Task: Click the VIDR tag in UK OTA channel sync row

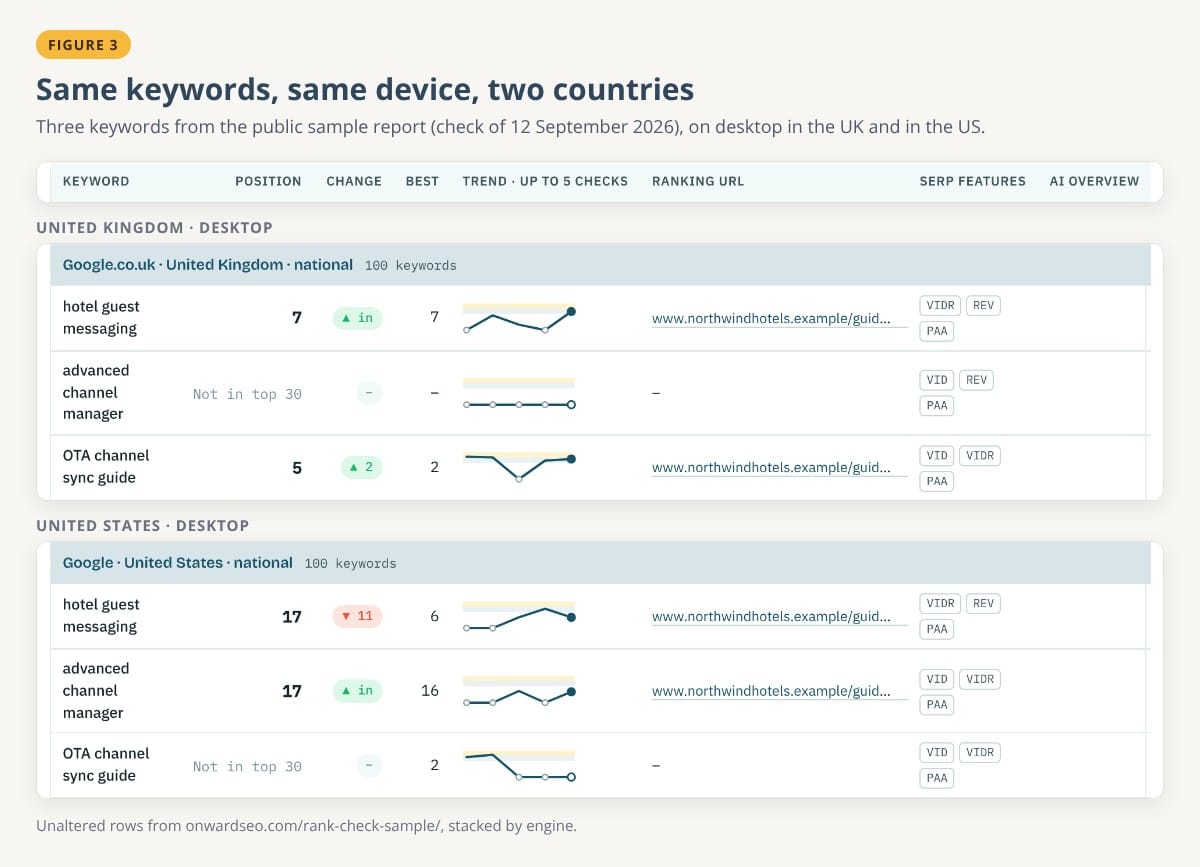Action: coord(980,455)
